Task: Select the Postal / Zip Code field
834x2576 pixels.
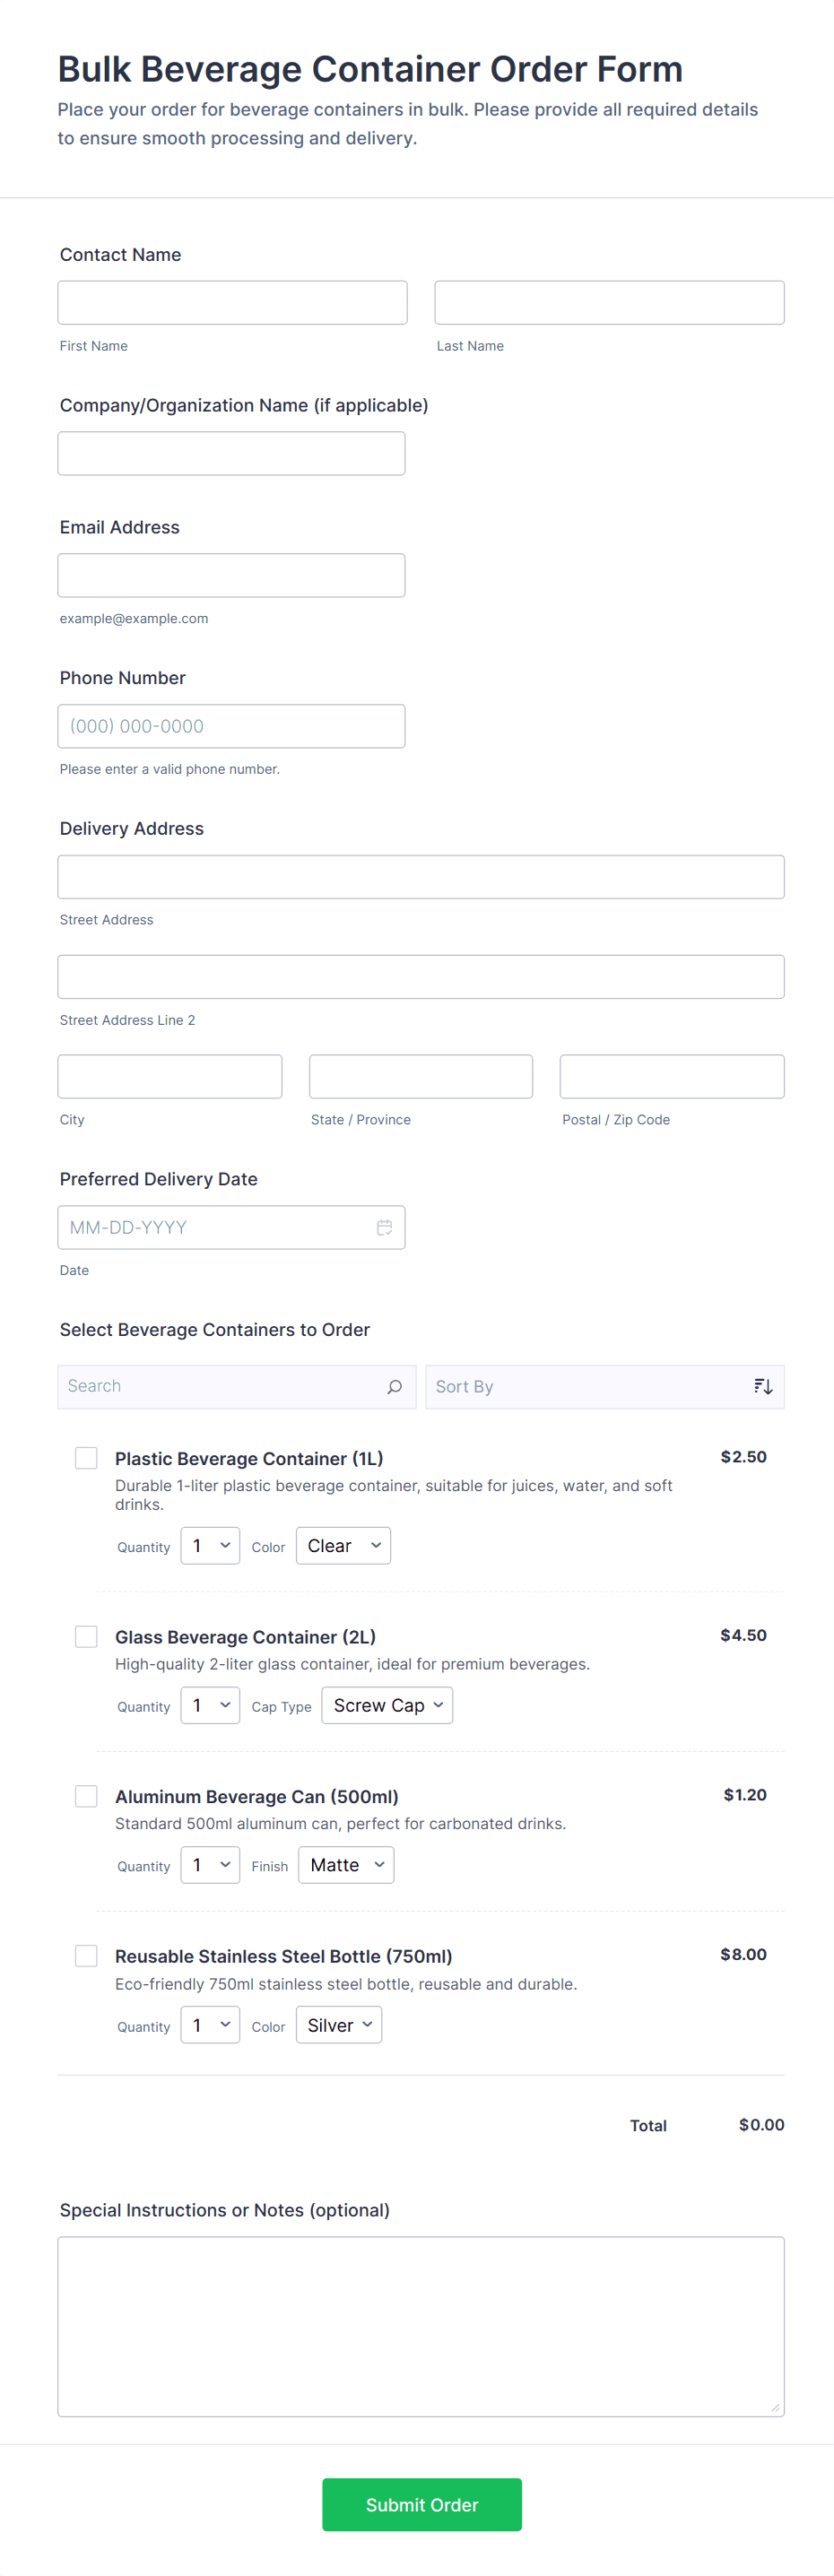Action: [671, 1077]
